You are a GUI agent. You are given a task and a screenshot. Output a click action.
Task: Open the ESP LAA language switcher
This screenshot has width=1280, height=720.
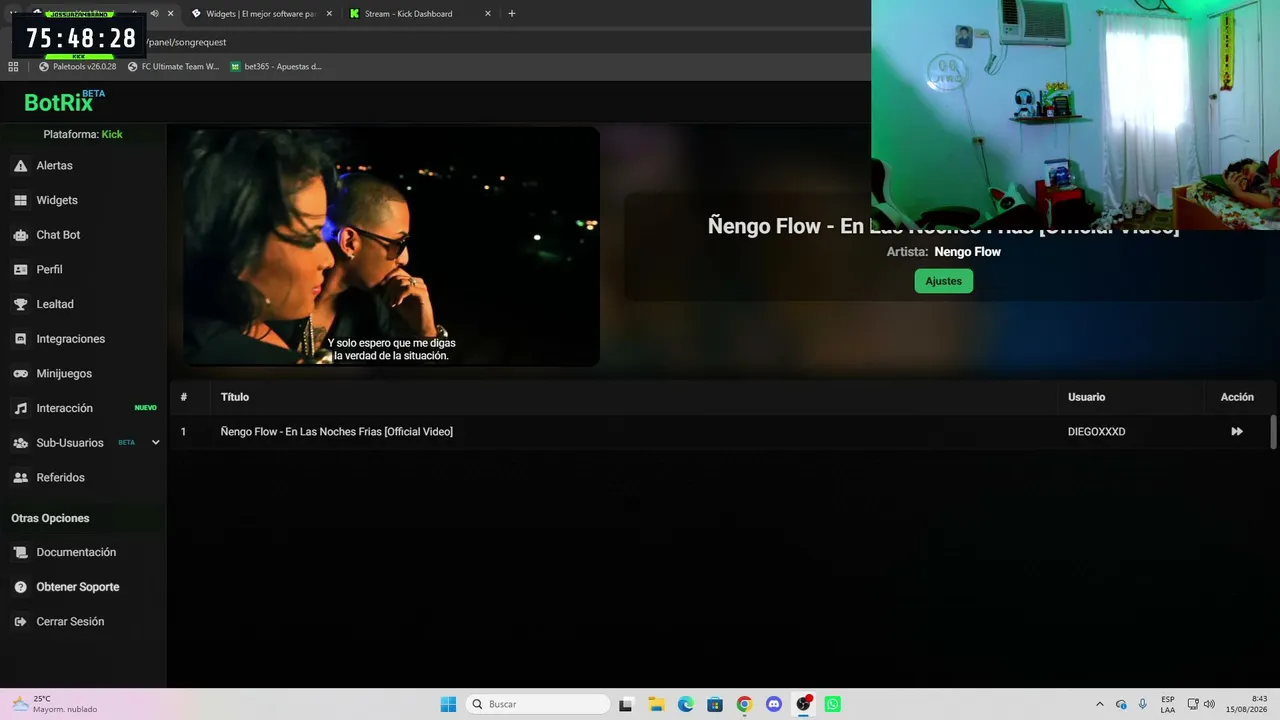pos(1168,704)
